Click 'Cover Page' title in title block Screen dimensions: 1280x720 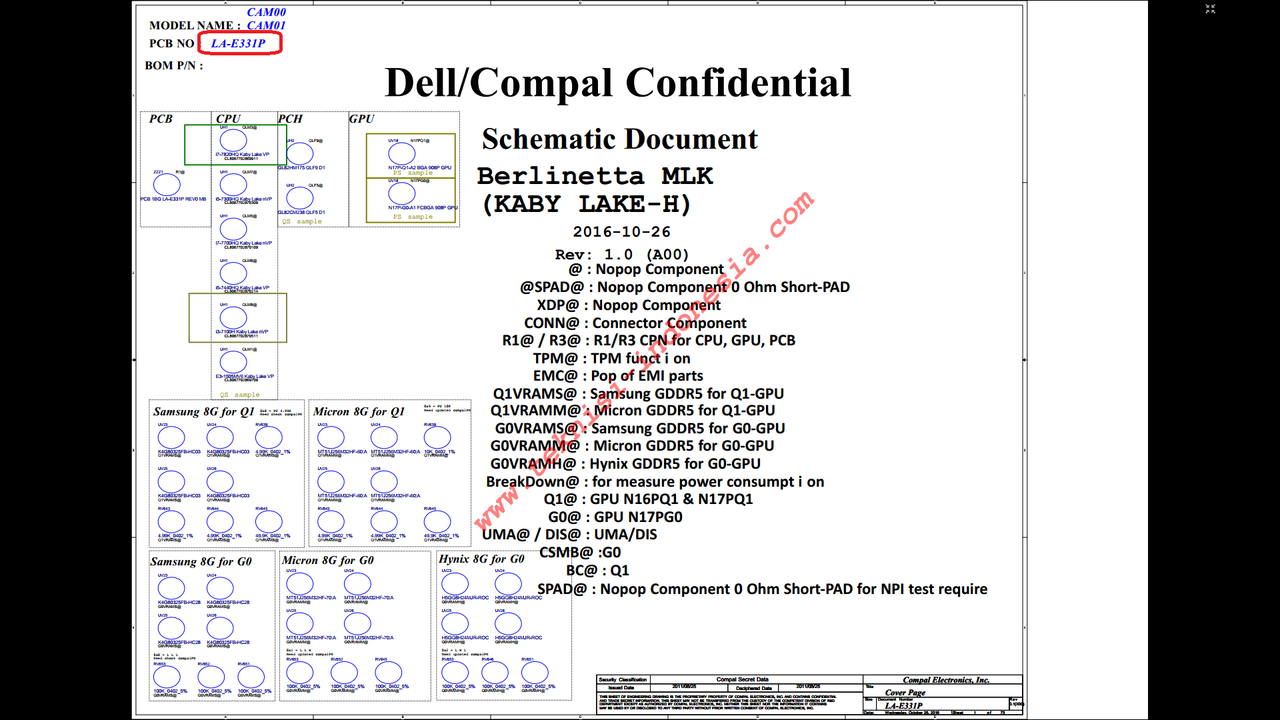click(905, 692)
